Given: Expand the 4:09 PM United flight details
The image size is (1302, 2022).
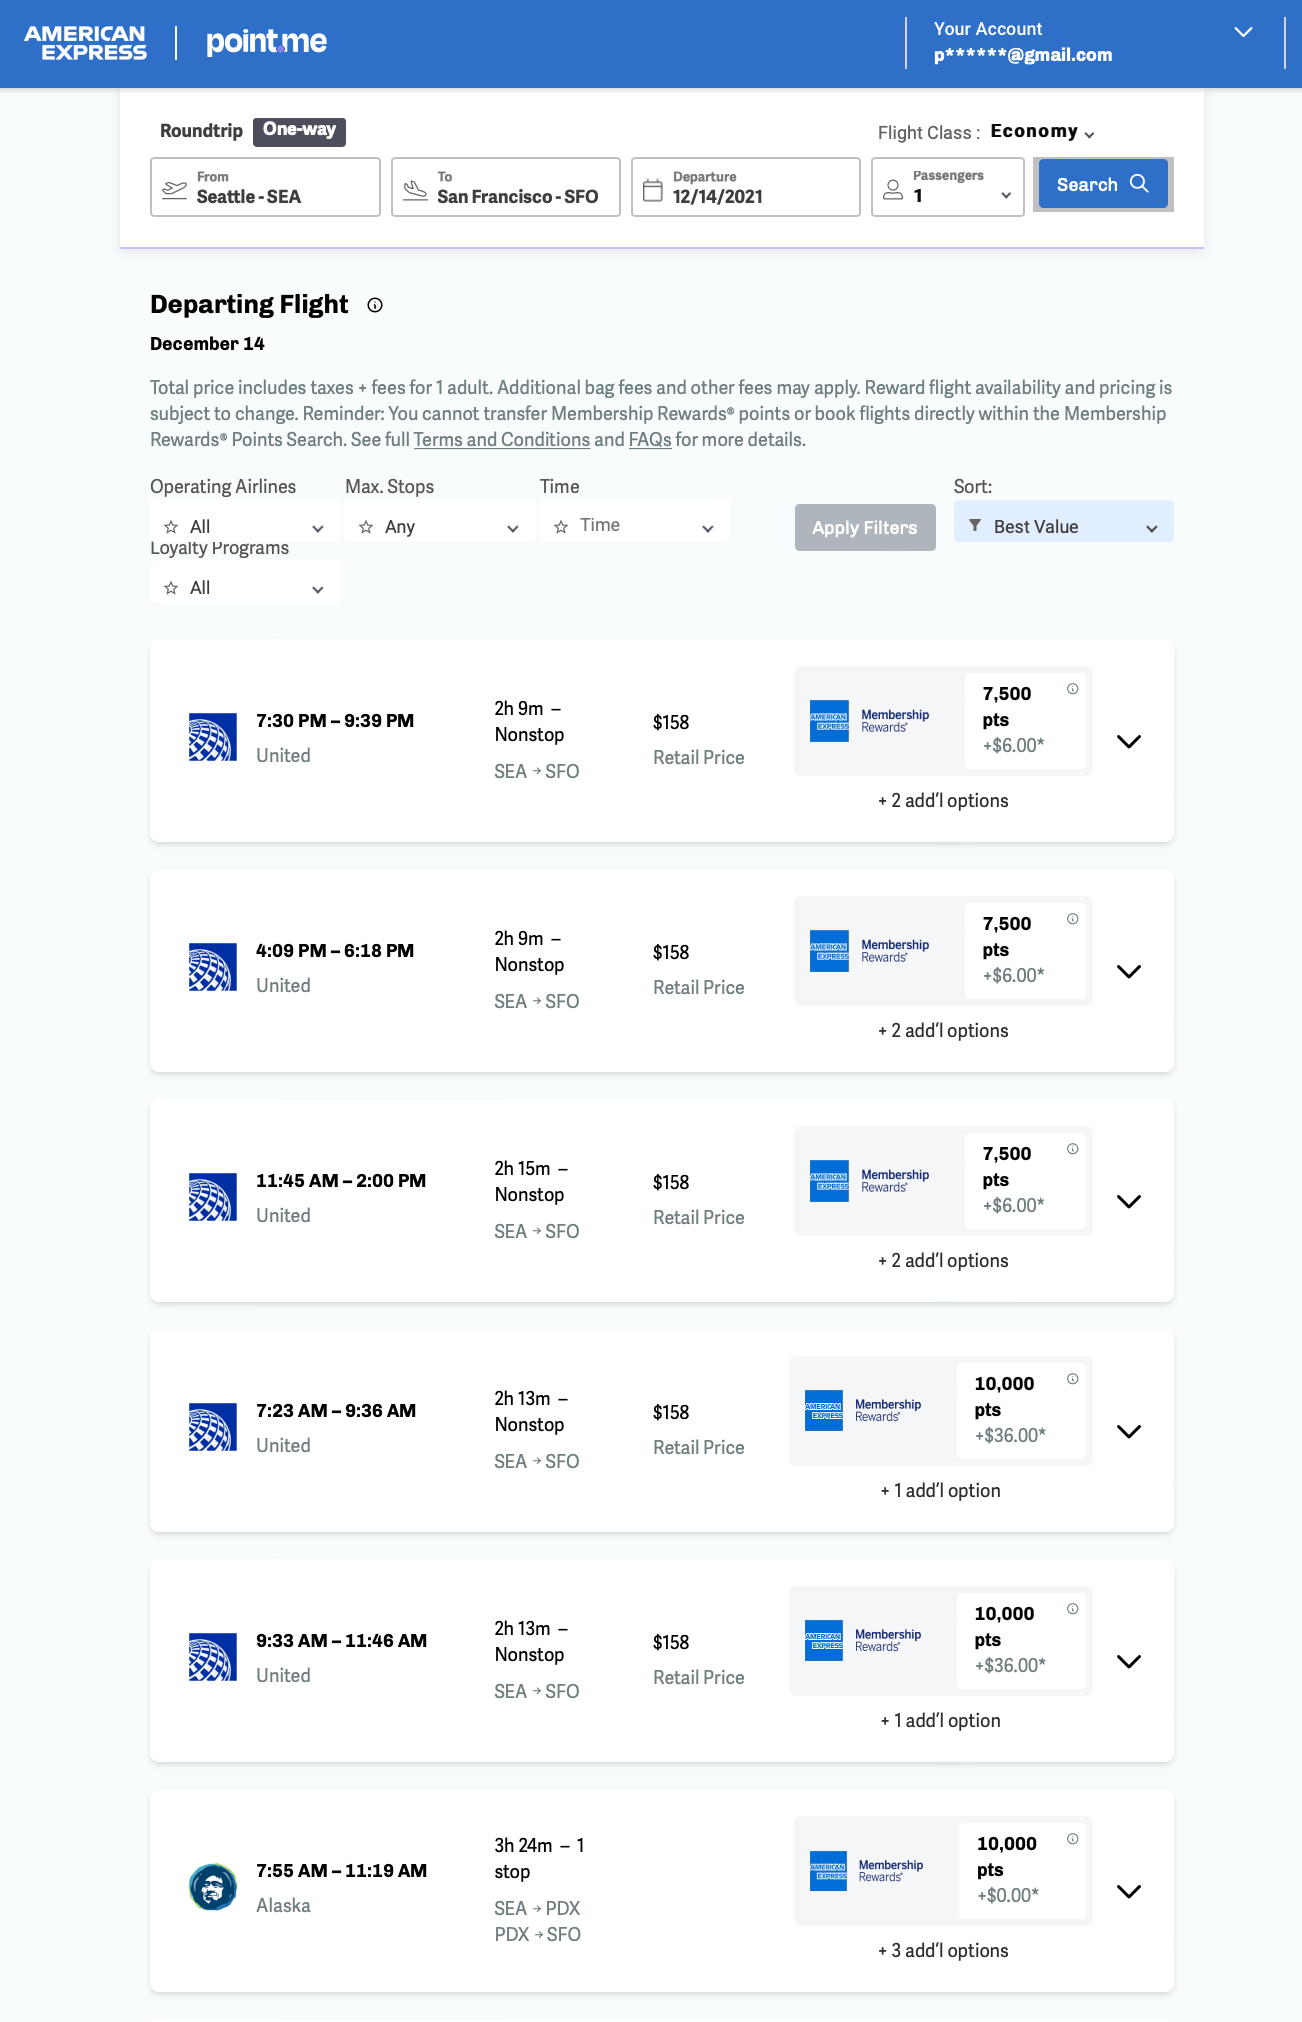Looking at the screenshot, I should point(1129,972).
